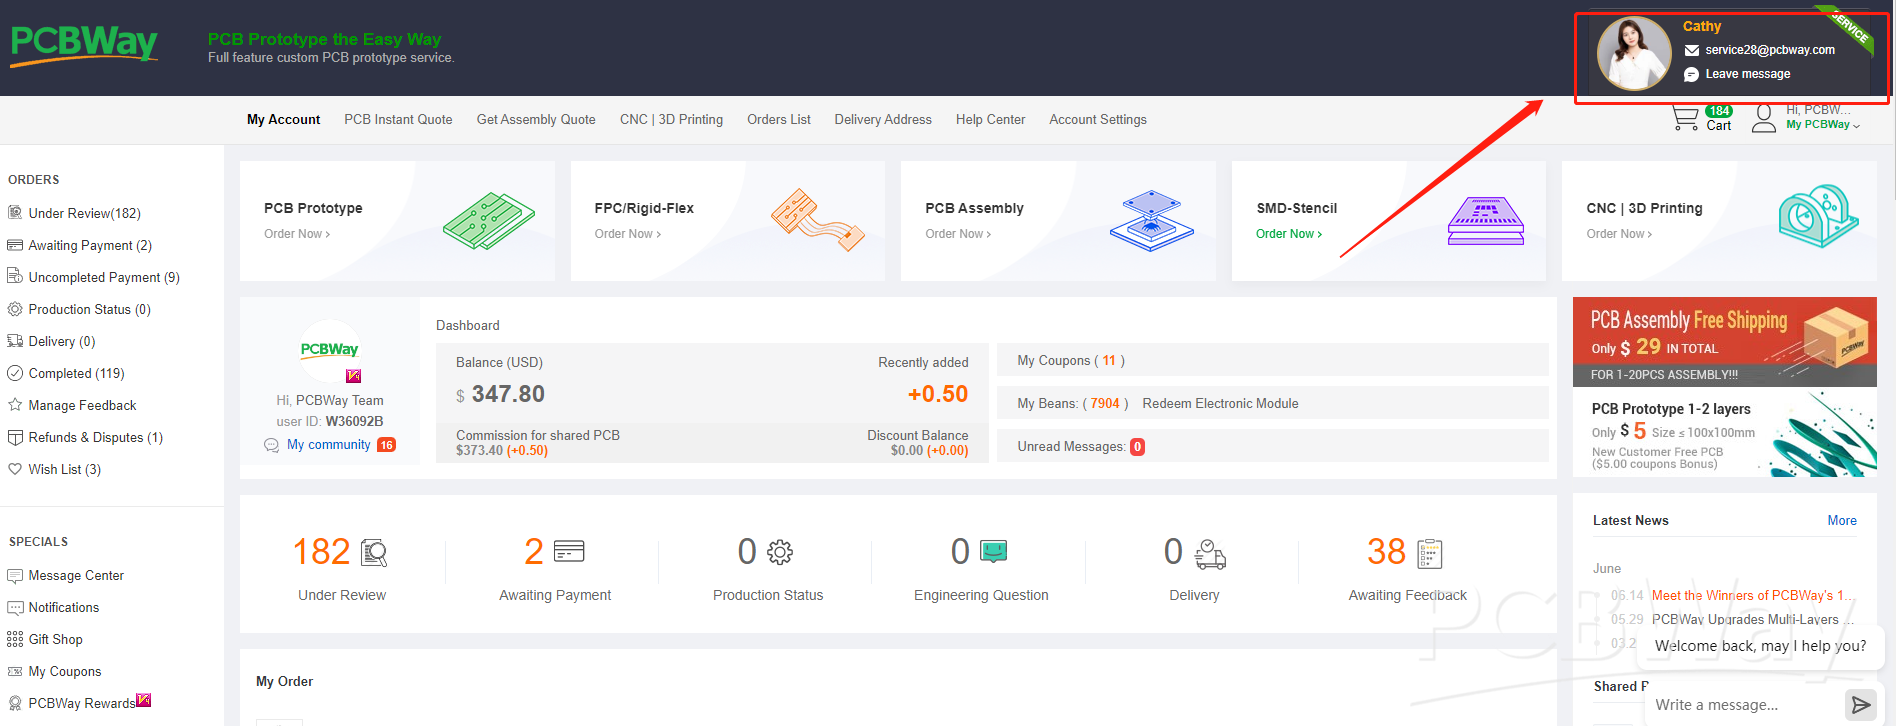Click the chat bubble Leave message icon
Screen dimensions: 1896x726
(1692, 74)
